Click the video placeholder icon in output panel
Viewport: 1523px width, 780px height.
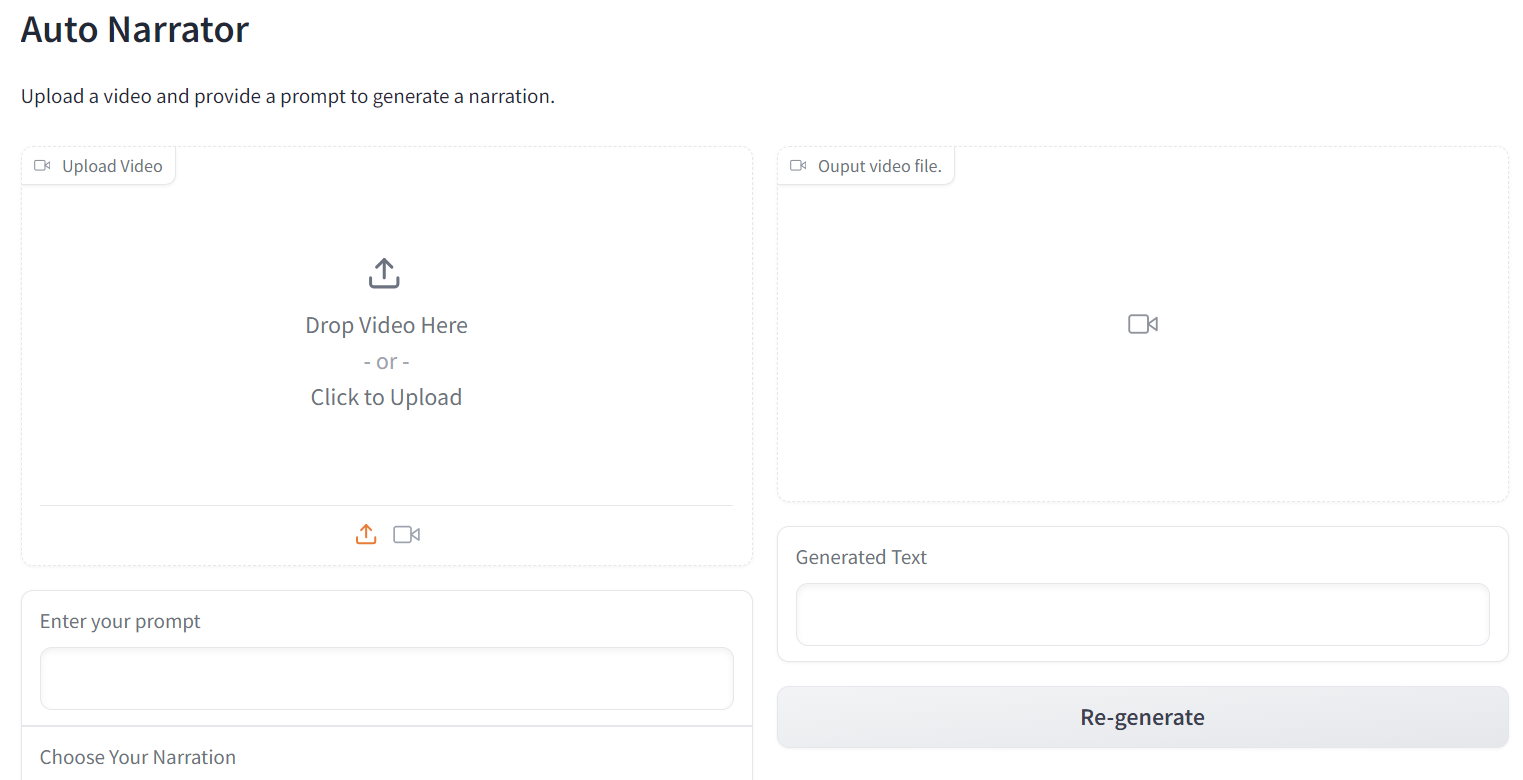pos(1142,324)
